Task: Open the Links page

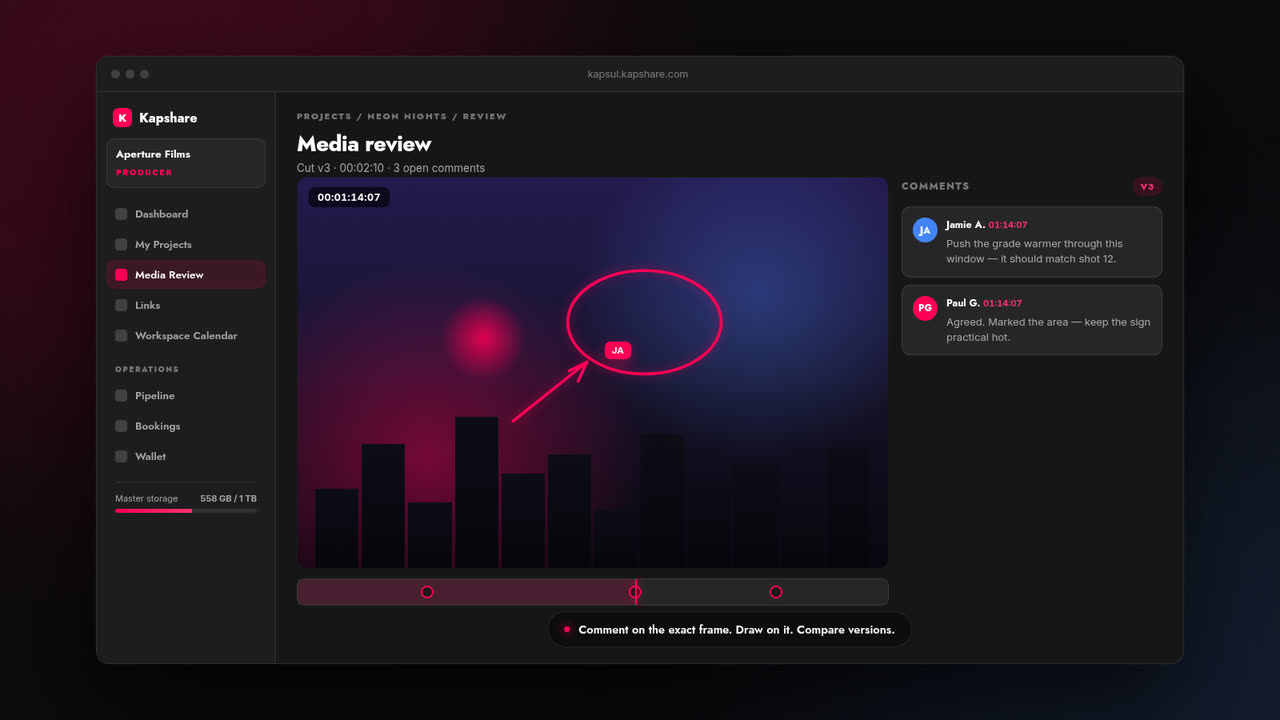Action: 186,305
